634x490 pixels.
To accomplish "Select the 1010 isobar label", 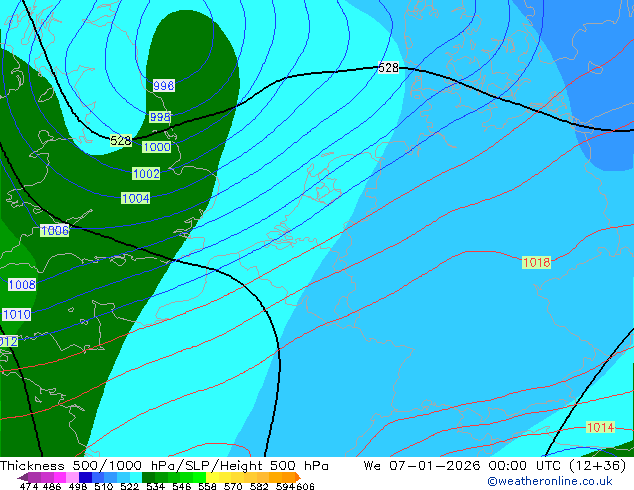I will click(17, 315).
